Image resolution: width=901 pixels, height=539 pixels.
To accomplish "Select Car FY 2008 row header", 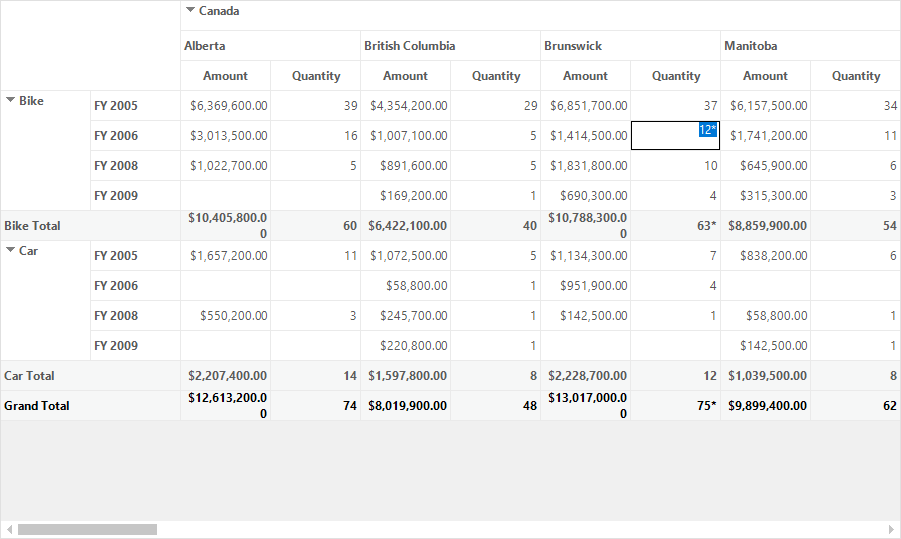I will (x=136, y=315).
